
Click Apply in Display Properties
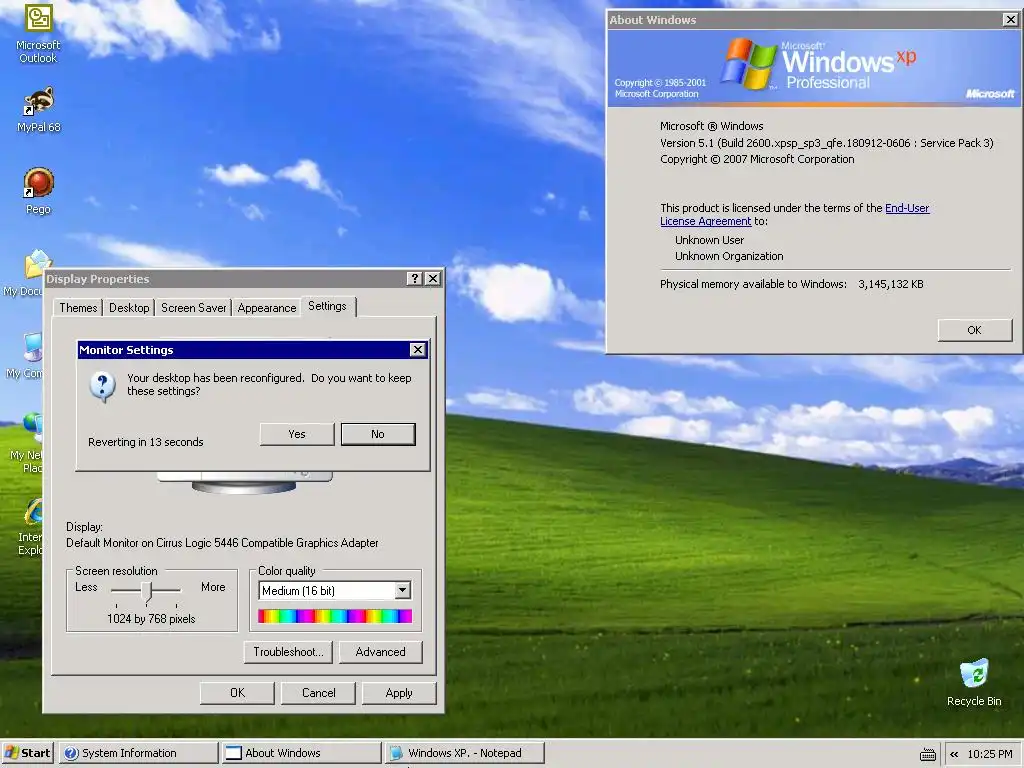[x=399, y=693]
